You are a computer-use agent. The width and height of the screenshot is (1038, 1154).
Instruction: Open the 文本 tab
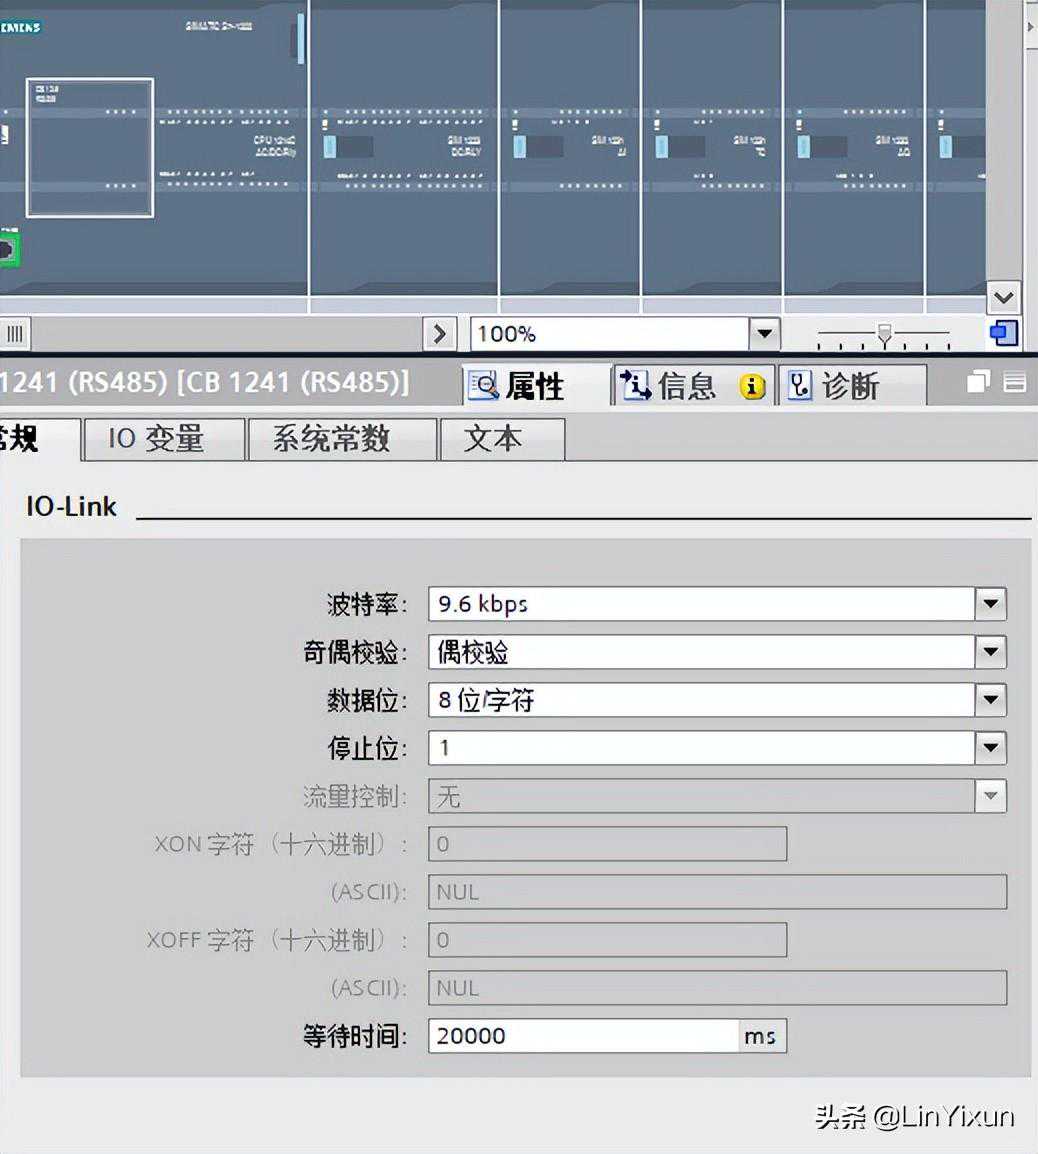click(492, 439)
